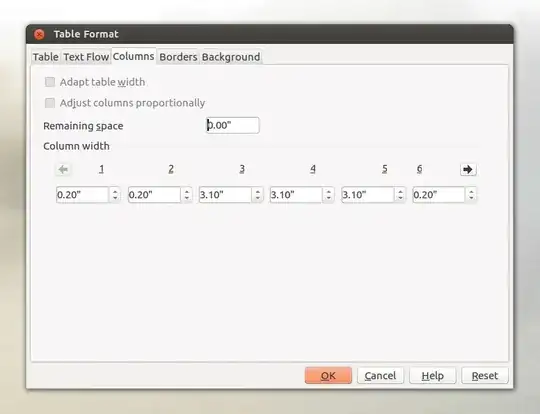The width and height of the screenshot is (540, 414).
Task: Switch to the Table tab
Action: (45, 57)
